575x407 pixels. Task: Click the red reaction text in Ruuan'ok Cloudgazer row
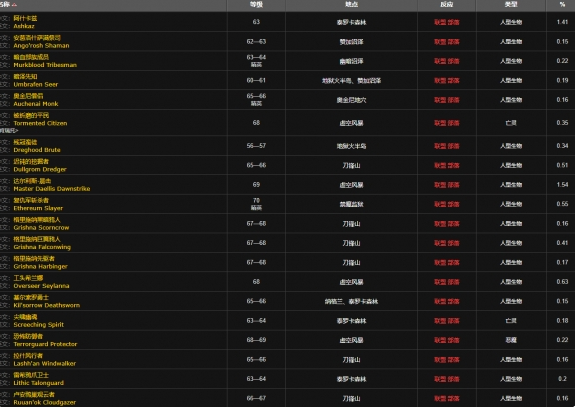pos(447,399)
